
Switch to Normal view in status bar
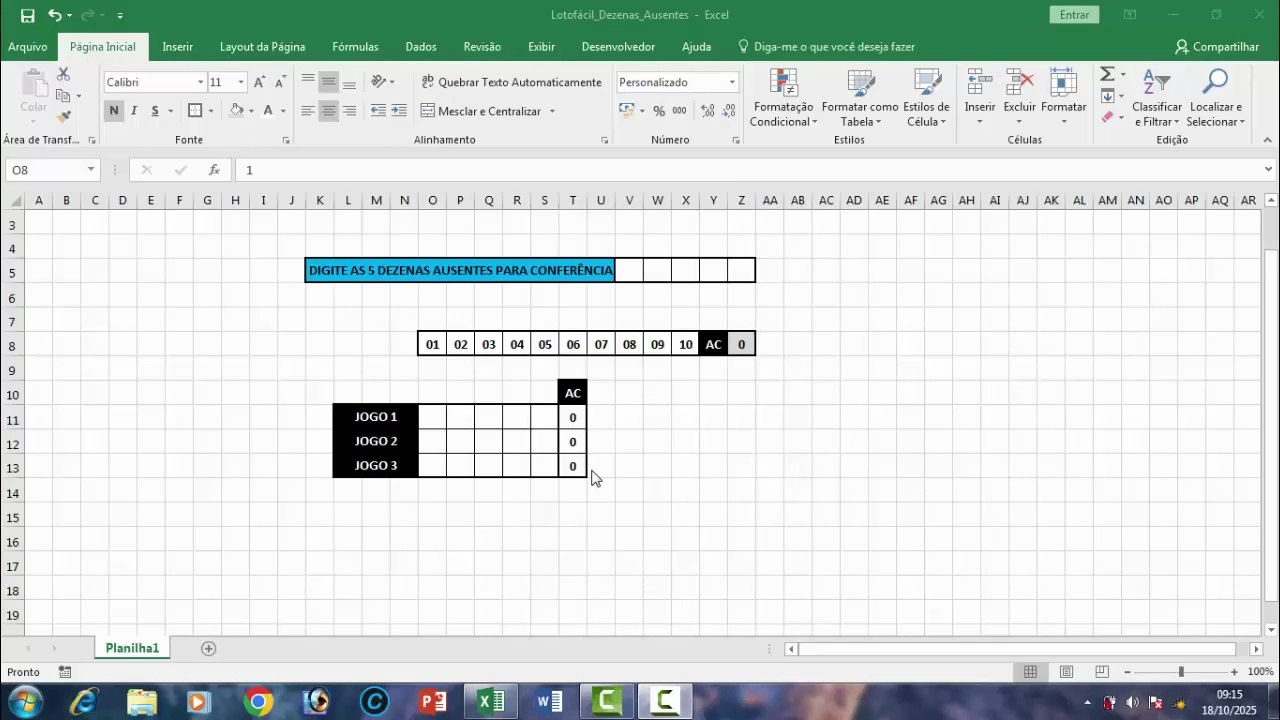click(1031, 672)
